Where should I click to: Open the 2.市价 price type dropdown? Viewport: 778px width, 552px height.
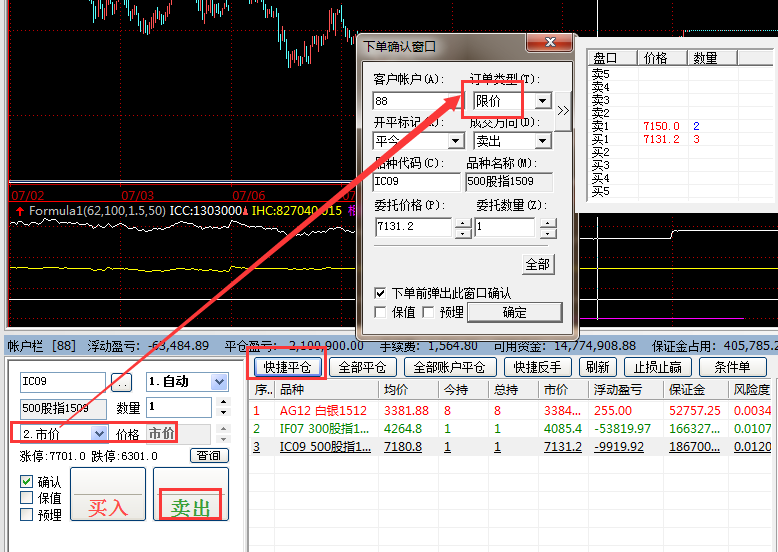[x=98, y=433]
